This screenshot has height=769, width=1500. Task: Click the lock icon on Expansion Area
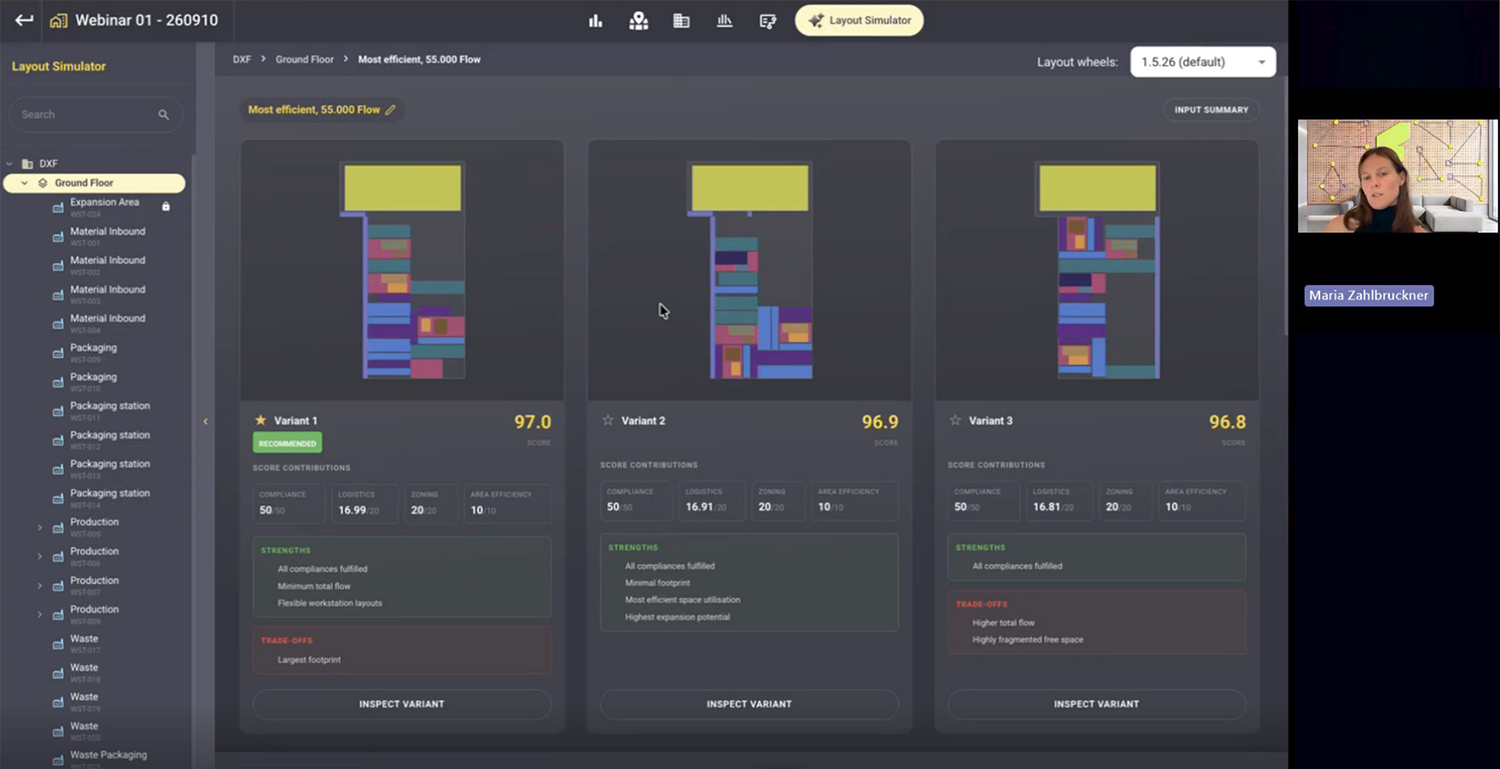point(166,206)
